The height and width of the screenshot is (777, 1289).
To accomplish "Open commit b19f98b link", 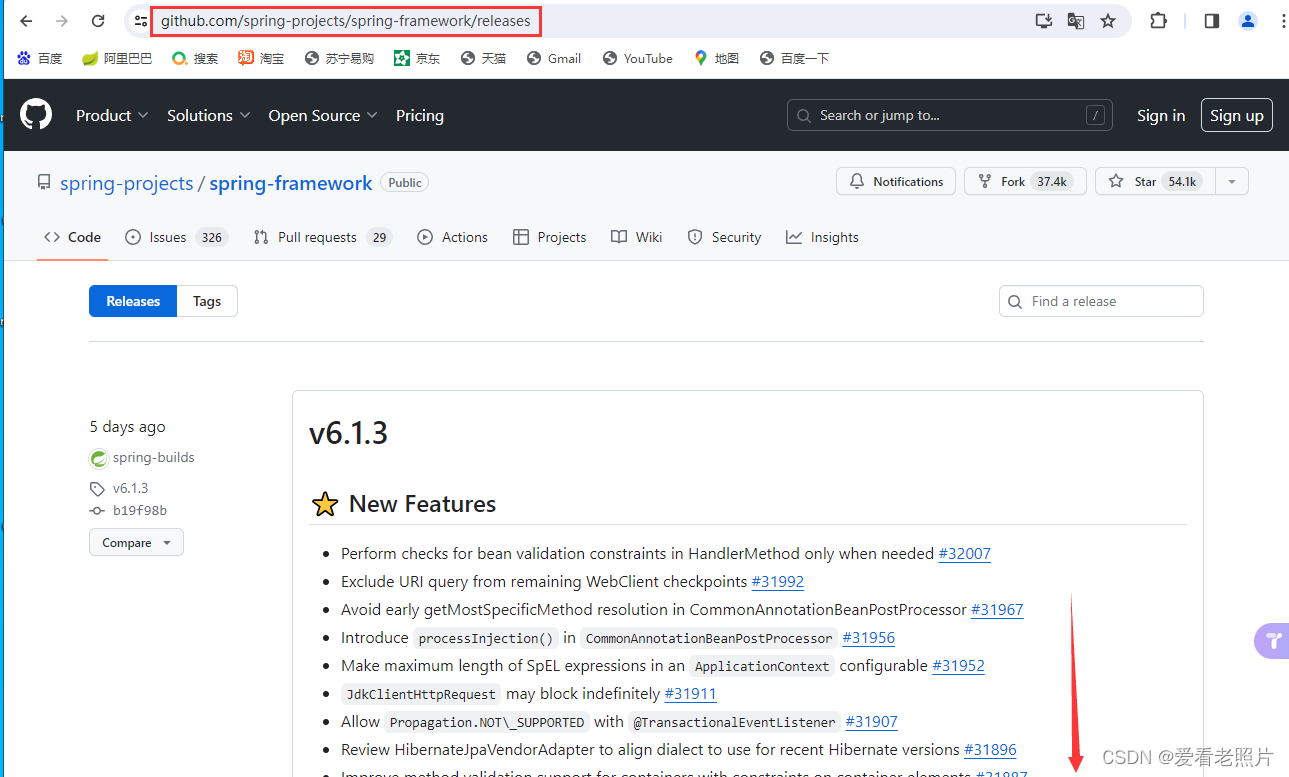I will (x=140, y=511).
